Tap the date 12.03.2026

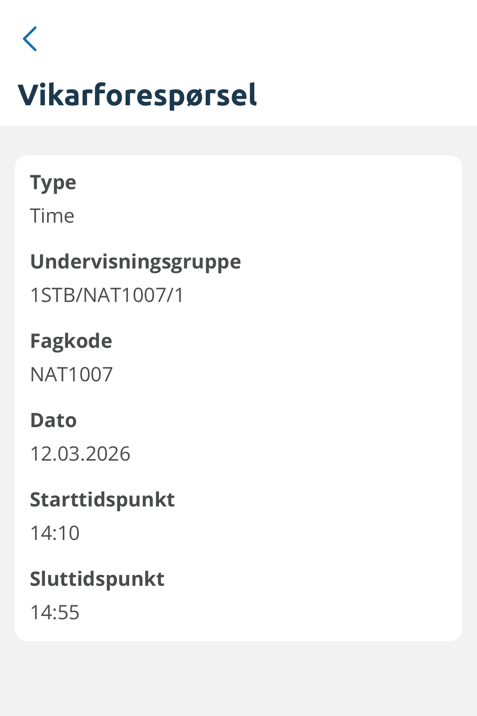click(80, 453)
